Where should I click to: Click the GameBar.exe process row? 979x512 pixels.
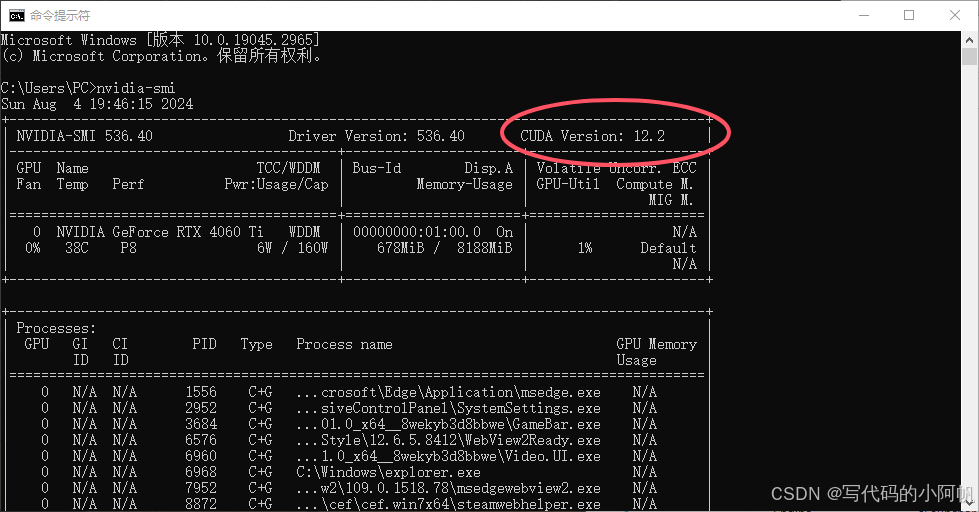point(348,425)
